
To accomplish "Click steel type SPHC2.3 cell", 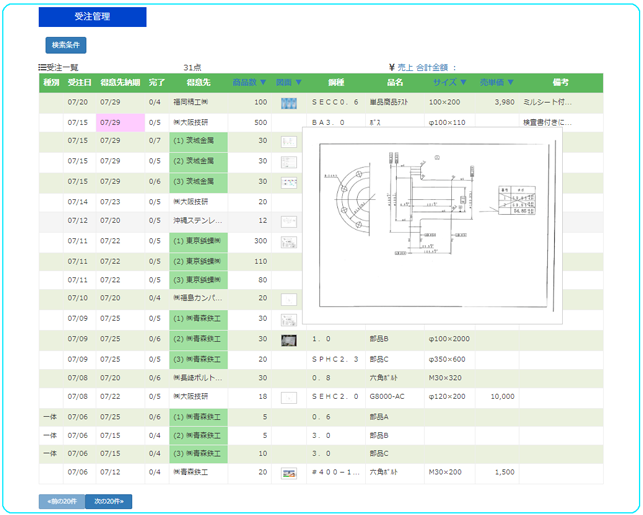I will click(x=336, y=360).
